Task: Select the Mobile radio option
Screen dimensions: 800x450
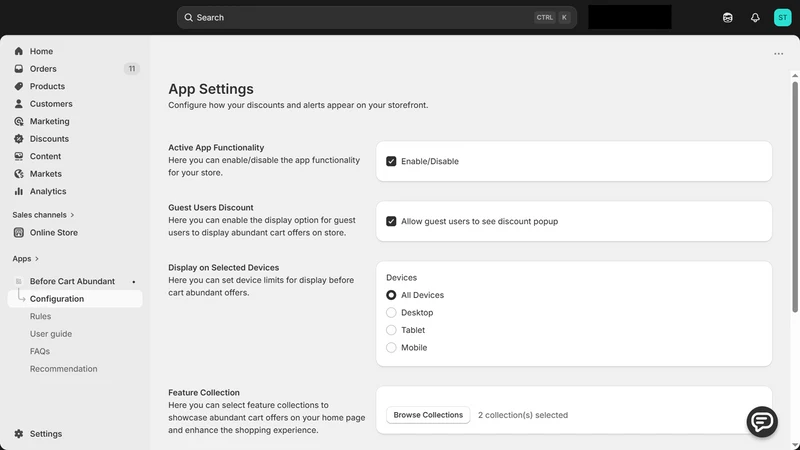Action: pos(391,347)
